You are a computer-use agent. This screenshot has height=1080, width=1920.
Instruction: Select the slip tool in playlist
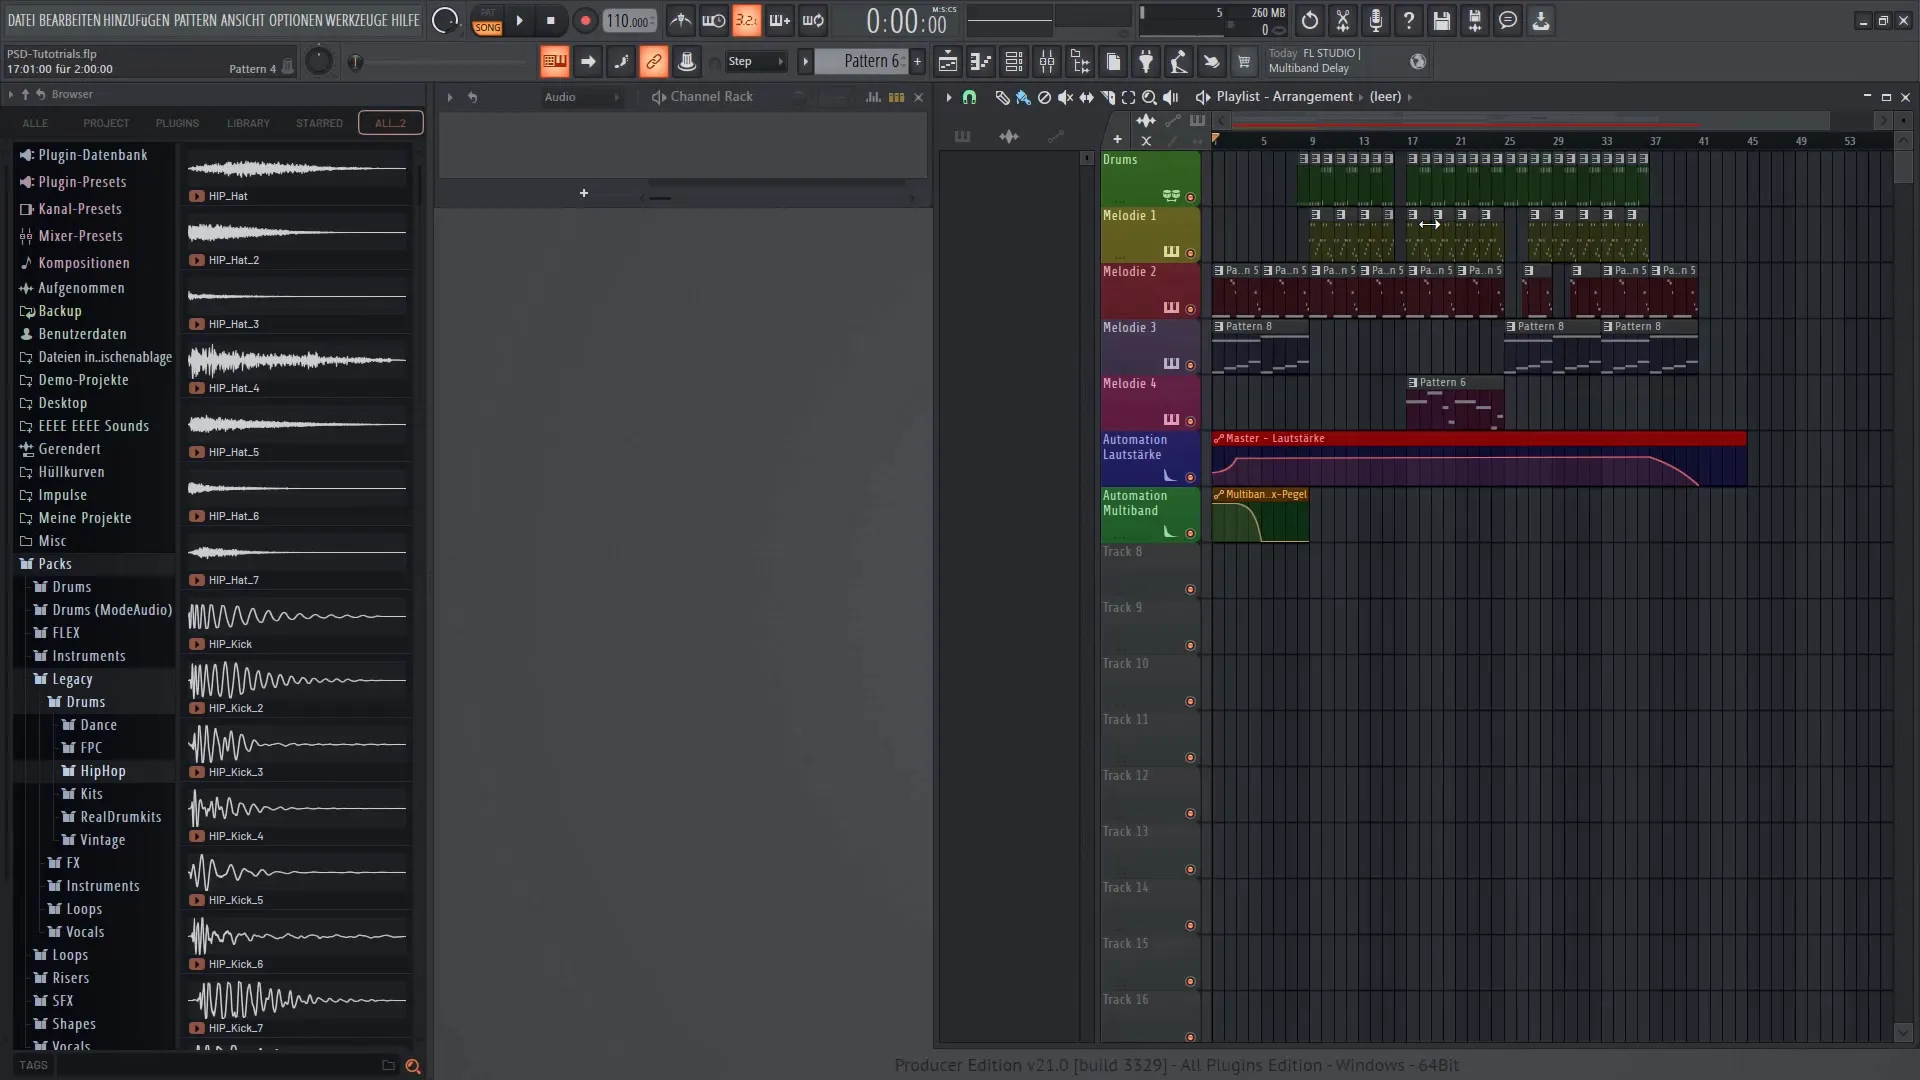[x=1086, y=97]
